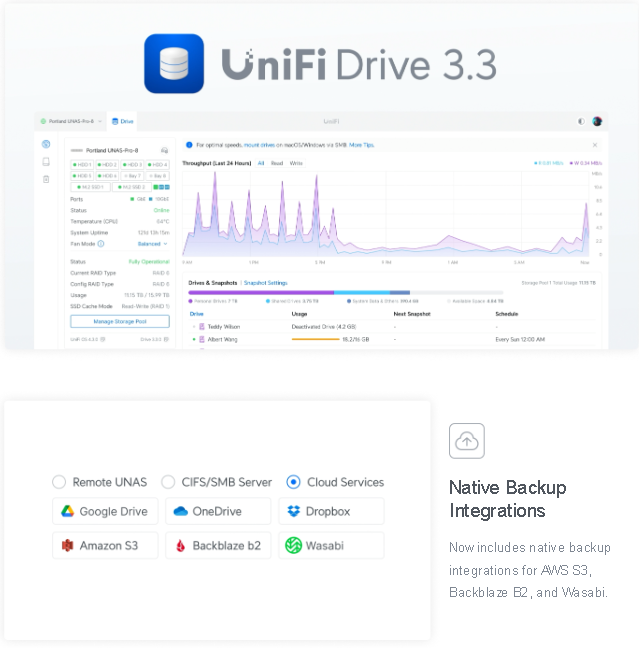Select the Remote UNAS radio button
The width and height of the screenshot is (639, 648).
pos(59,482)
